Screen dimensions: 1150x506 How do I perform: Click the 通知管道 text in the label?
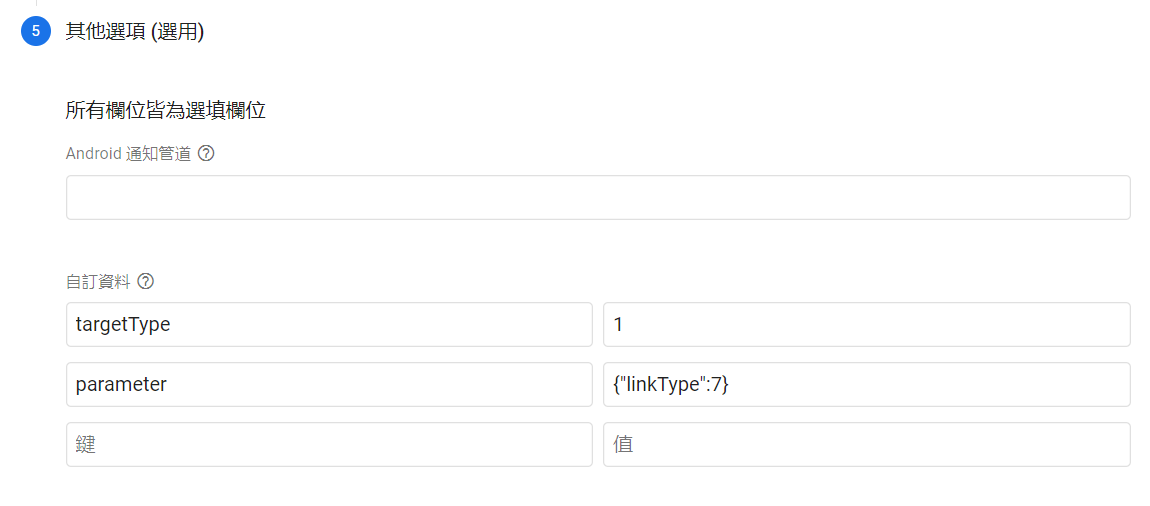point(158,154)
